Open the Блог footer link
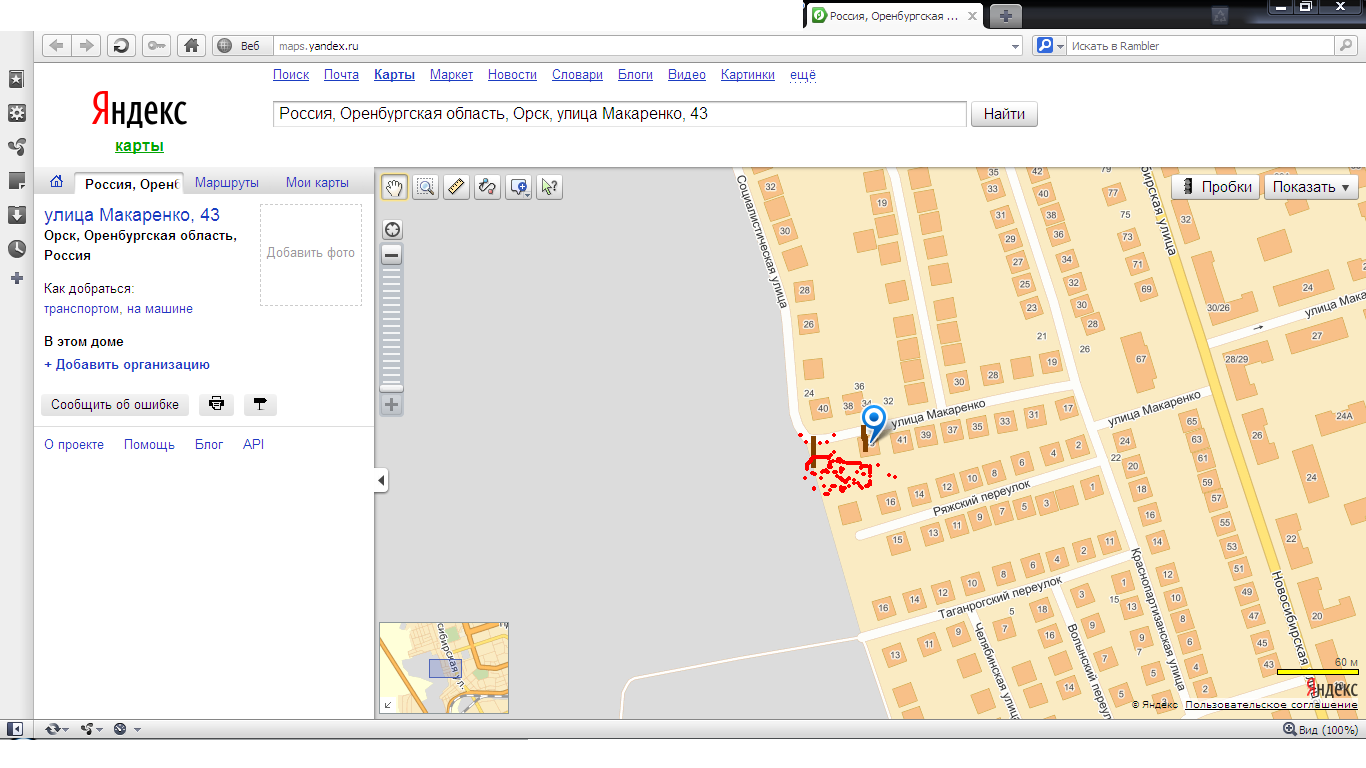 (209, 445)
